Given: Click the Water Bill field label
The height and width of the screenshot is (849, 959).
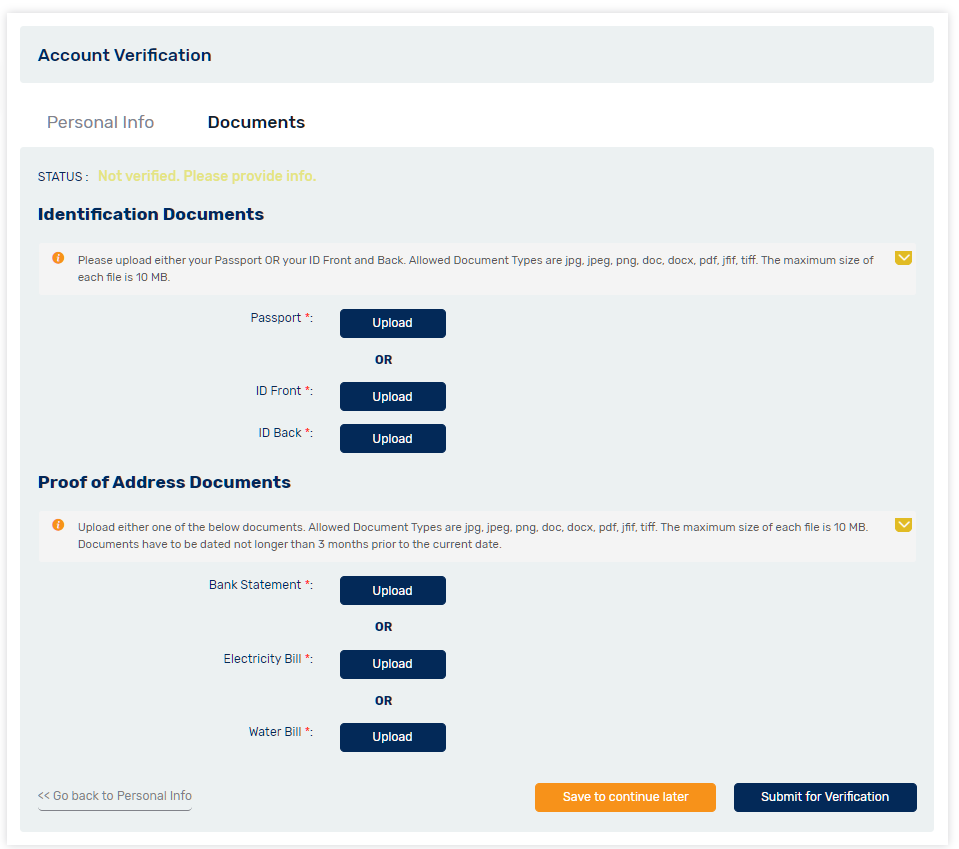Looking at the screenshot, I should (x=281, y=732).
